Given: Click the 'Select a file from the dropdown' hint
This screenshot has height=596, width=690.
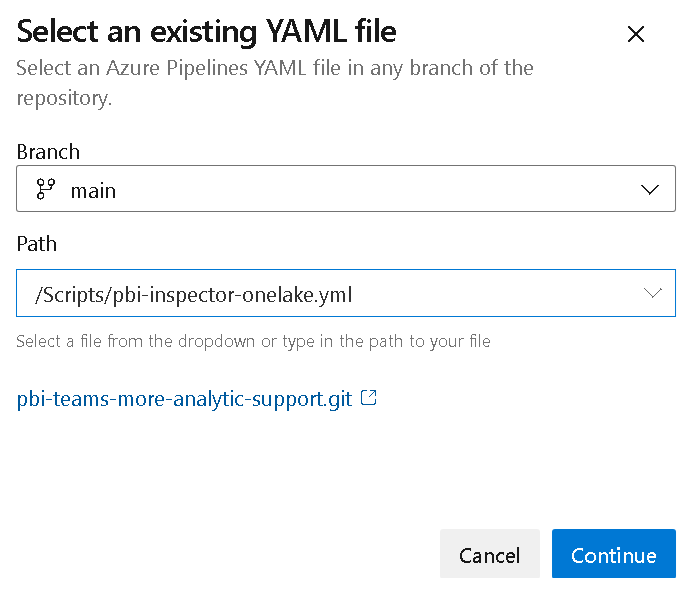Looking at the screenshot, I should click(x=253, y=341).
